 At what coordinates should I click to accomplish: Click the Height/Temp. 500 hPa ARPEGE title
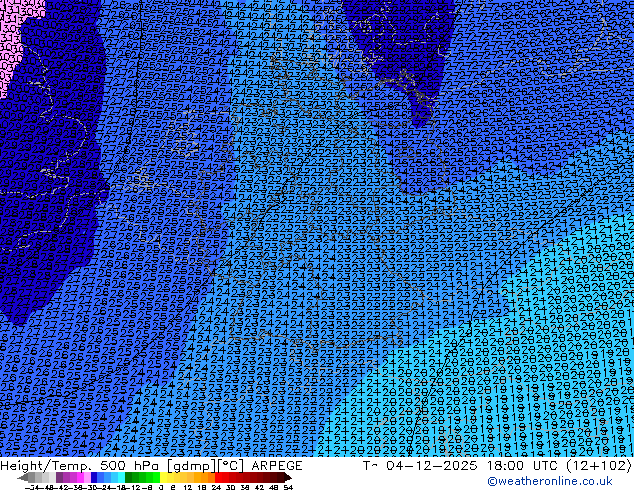[151, 466]
